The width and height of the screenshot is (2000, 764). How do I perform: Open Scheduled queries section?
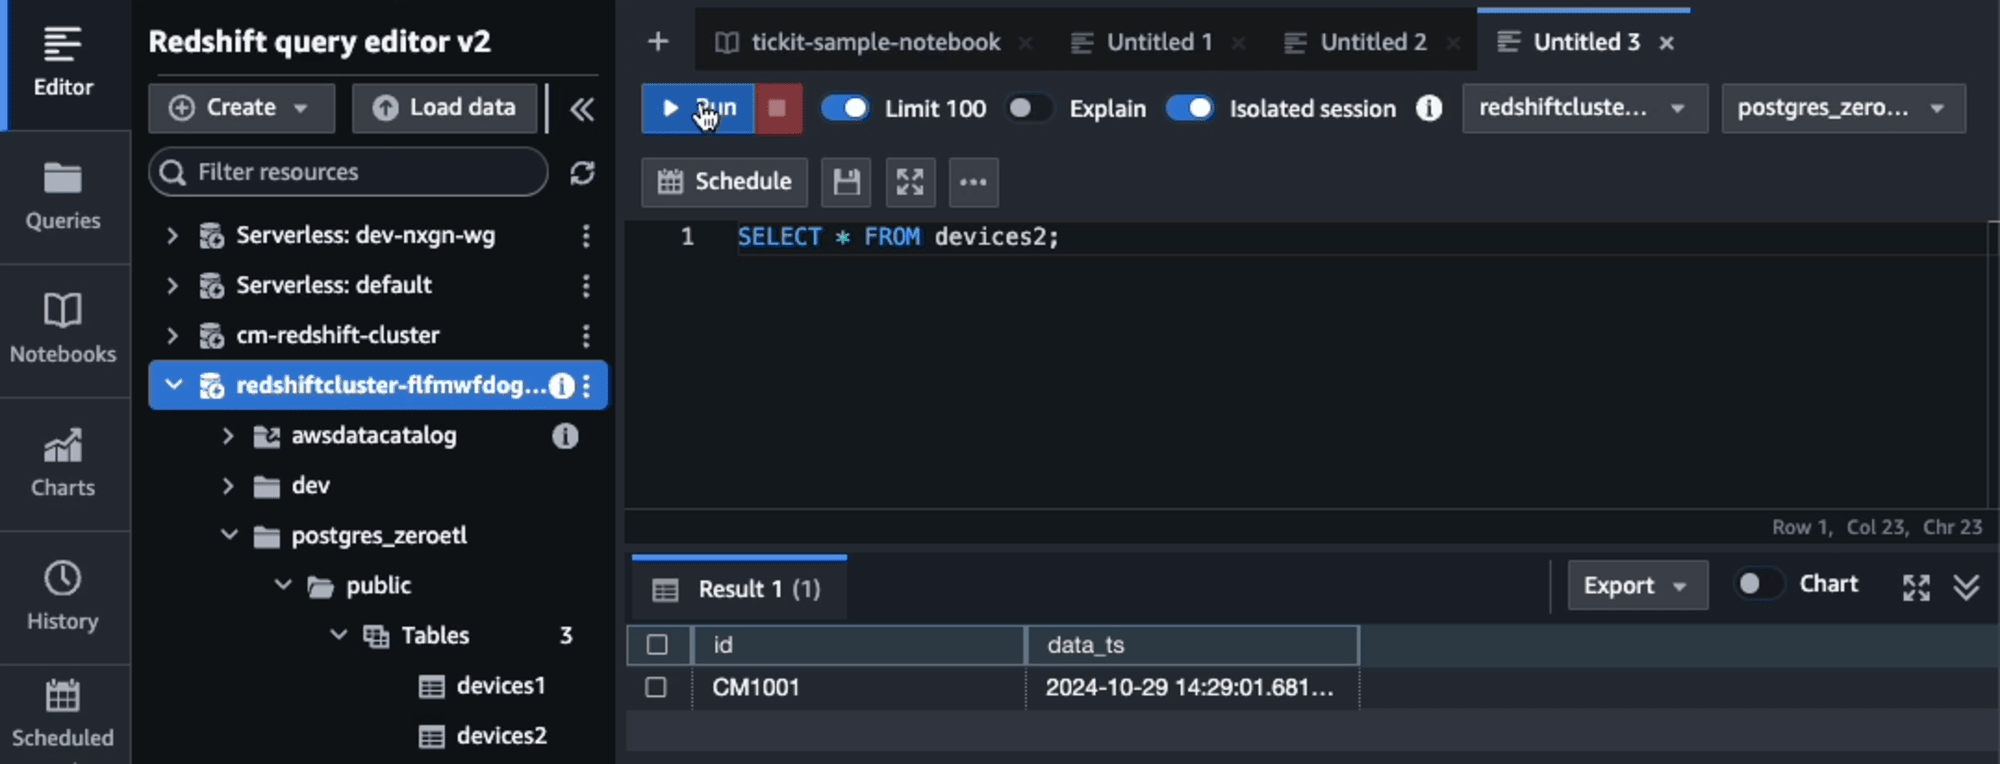63,714
